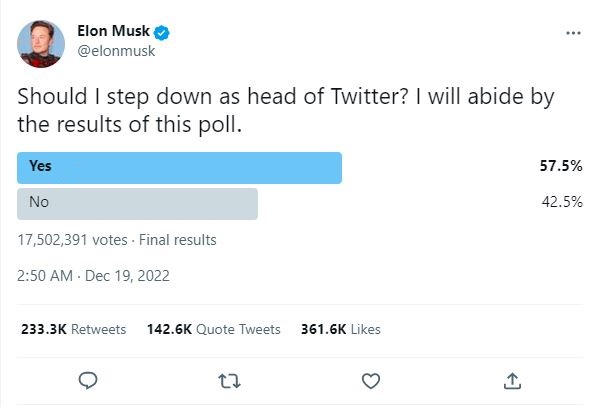View the 142.6K Quote Tweets list
This screenshot has width=597, height=407.
point(214,329)
